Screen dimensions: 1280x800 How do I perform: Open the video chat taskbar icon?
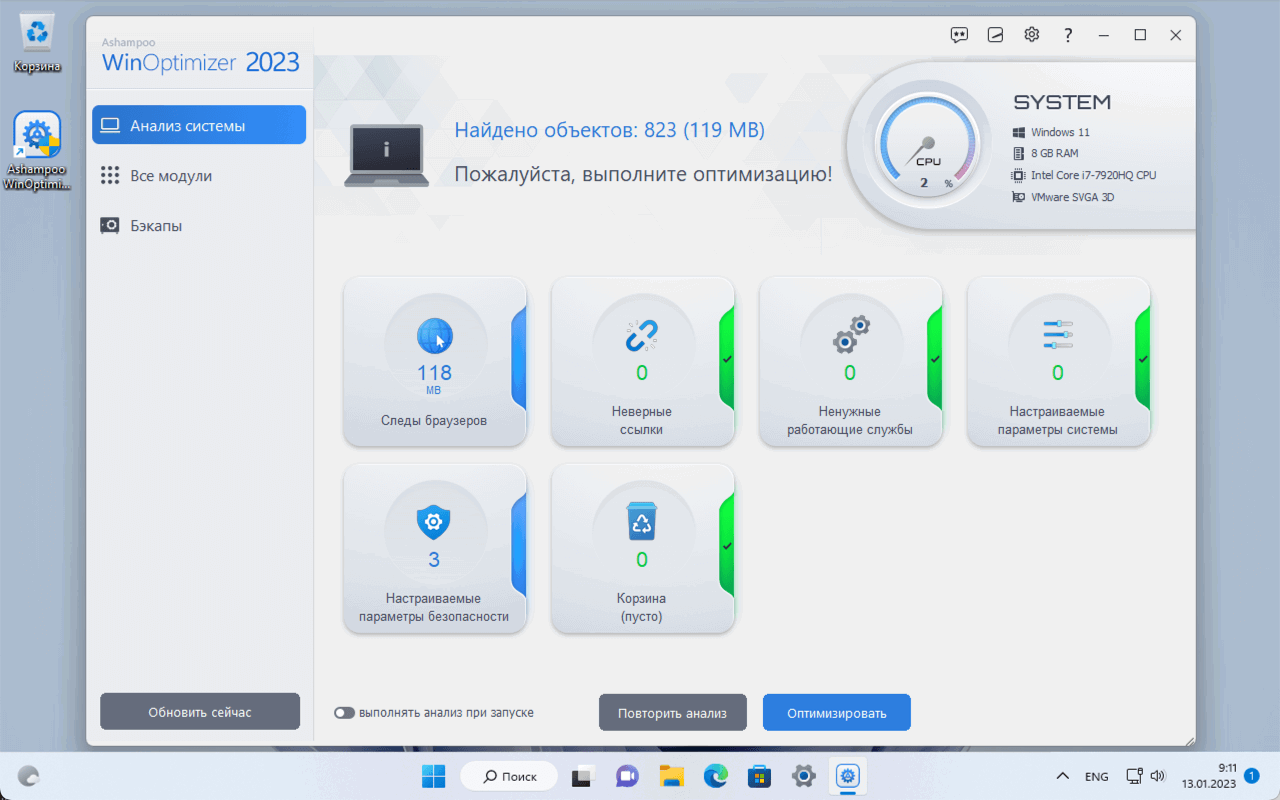[627, 776]
